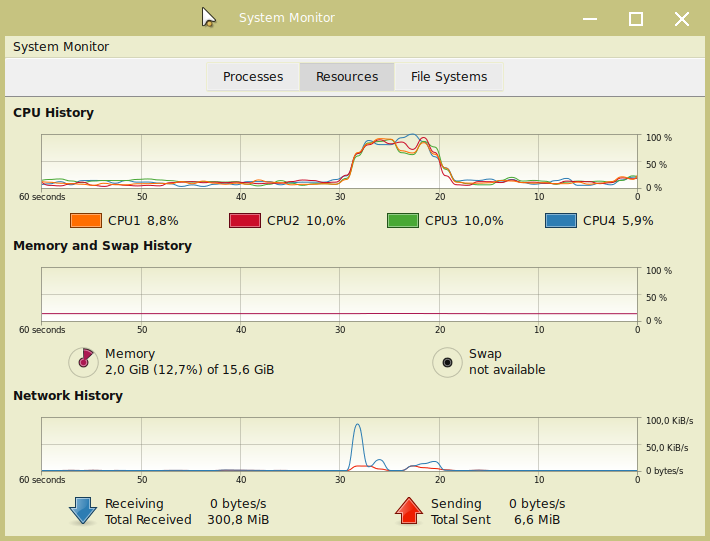This screenshot has width=710, height=541.
Task: Open the System Monitor menu
Action: 61,47
